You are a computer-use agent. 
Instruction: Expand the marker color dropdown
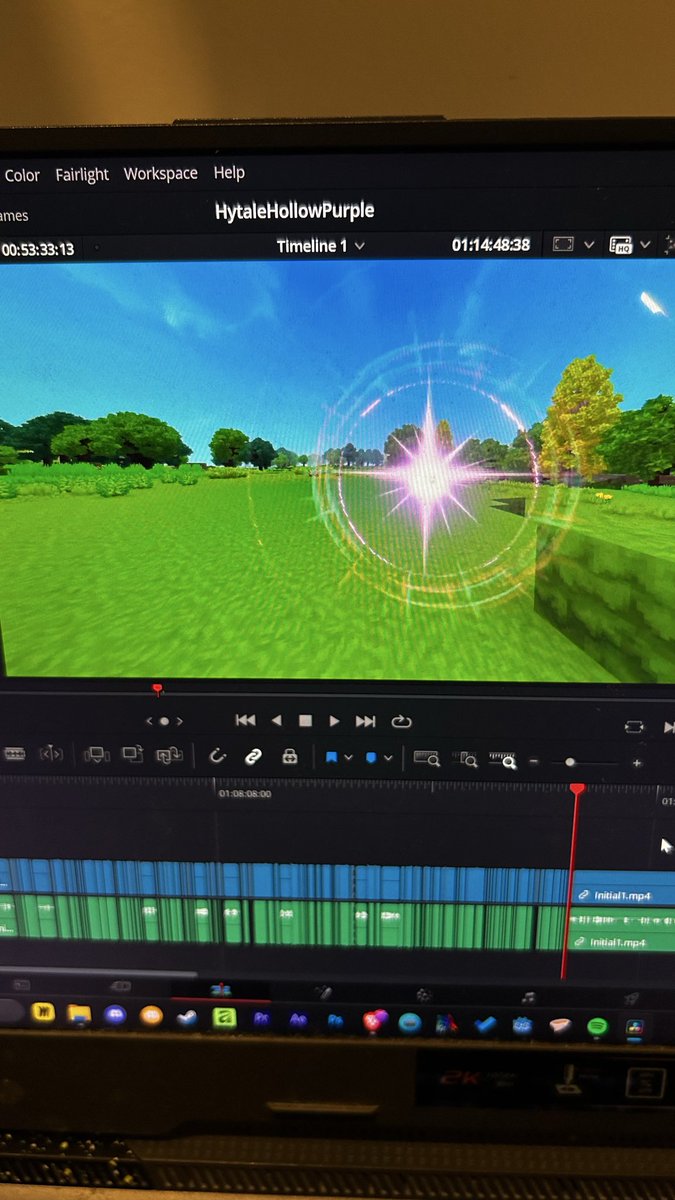(387, 759)
